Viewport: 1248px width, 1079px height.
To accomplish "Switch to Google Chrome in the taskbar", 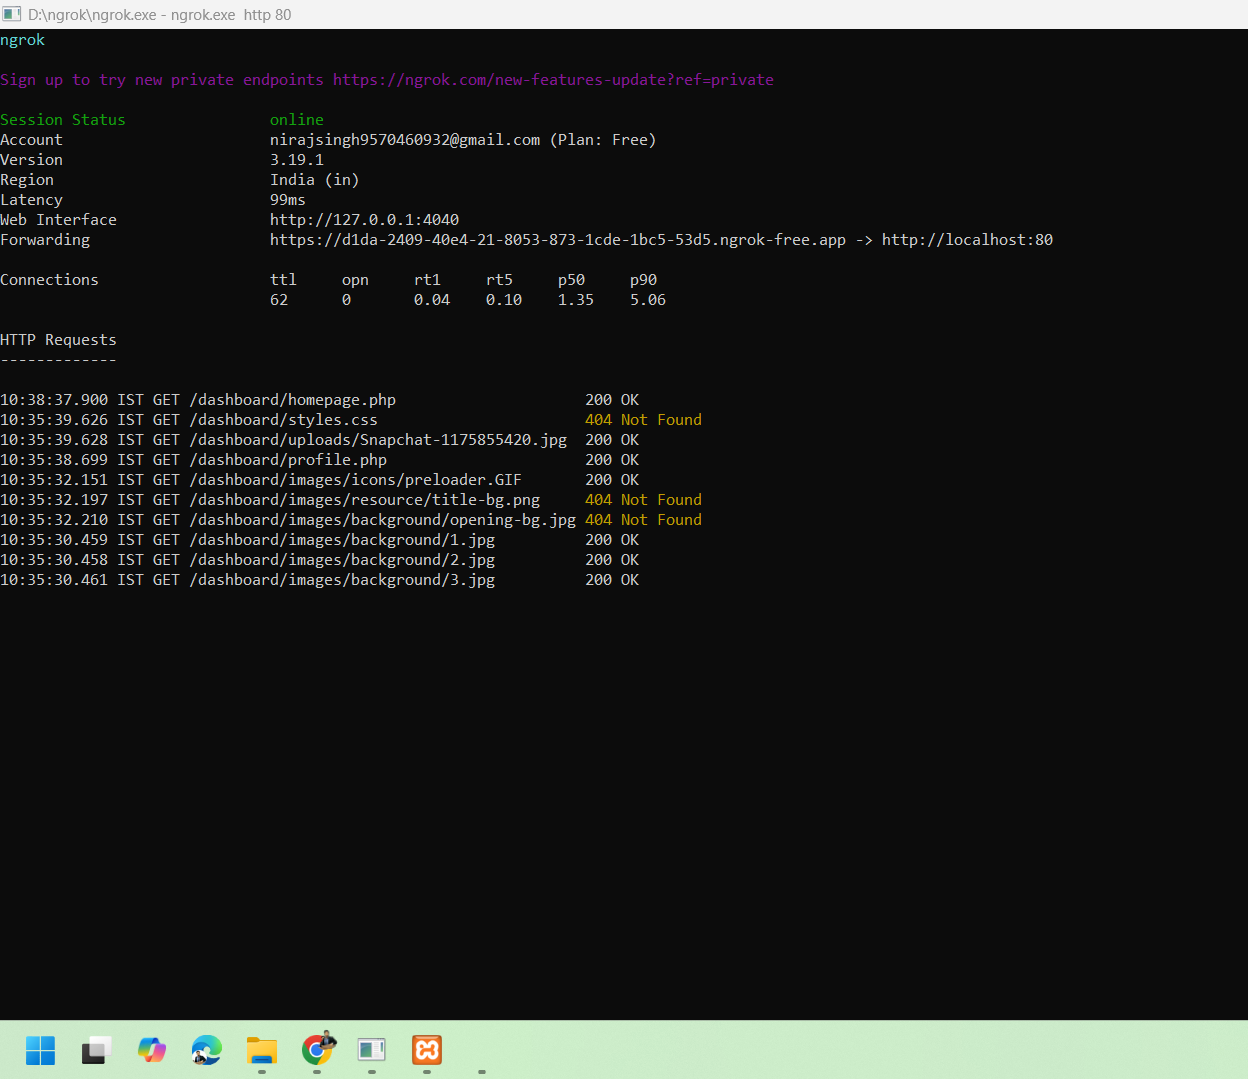I will coord(318,1050).
